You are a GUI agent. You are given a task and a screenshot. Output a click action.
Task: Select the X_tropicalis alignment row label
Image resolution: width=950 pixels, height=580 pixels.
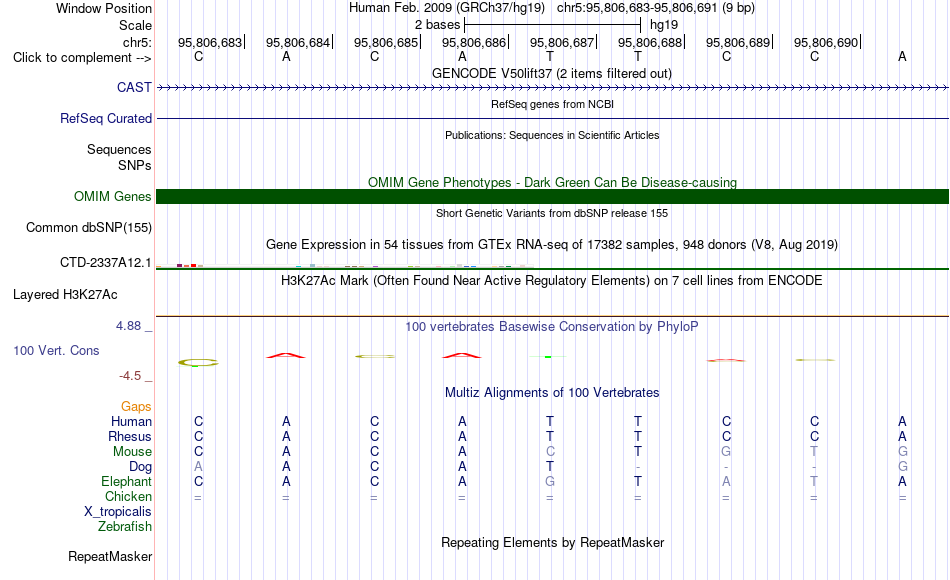click(118, 512)
